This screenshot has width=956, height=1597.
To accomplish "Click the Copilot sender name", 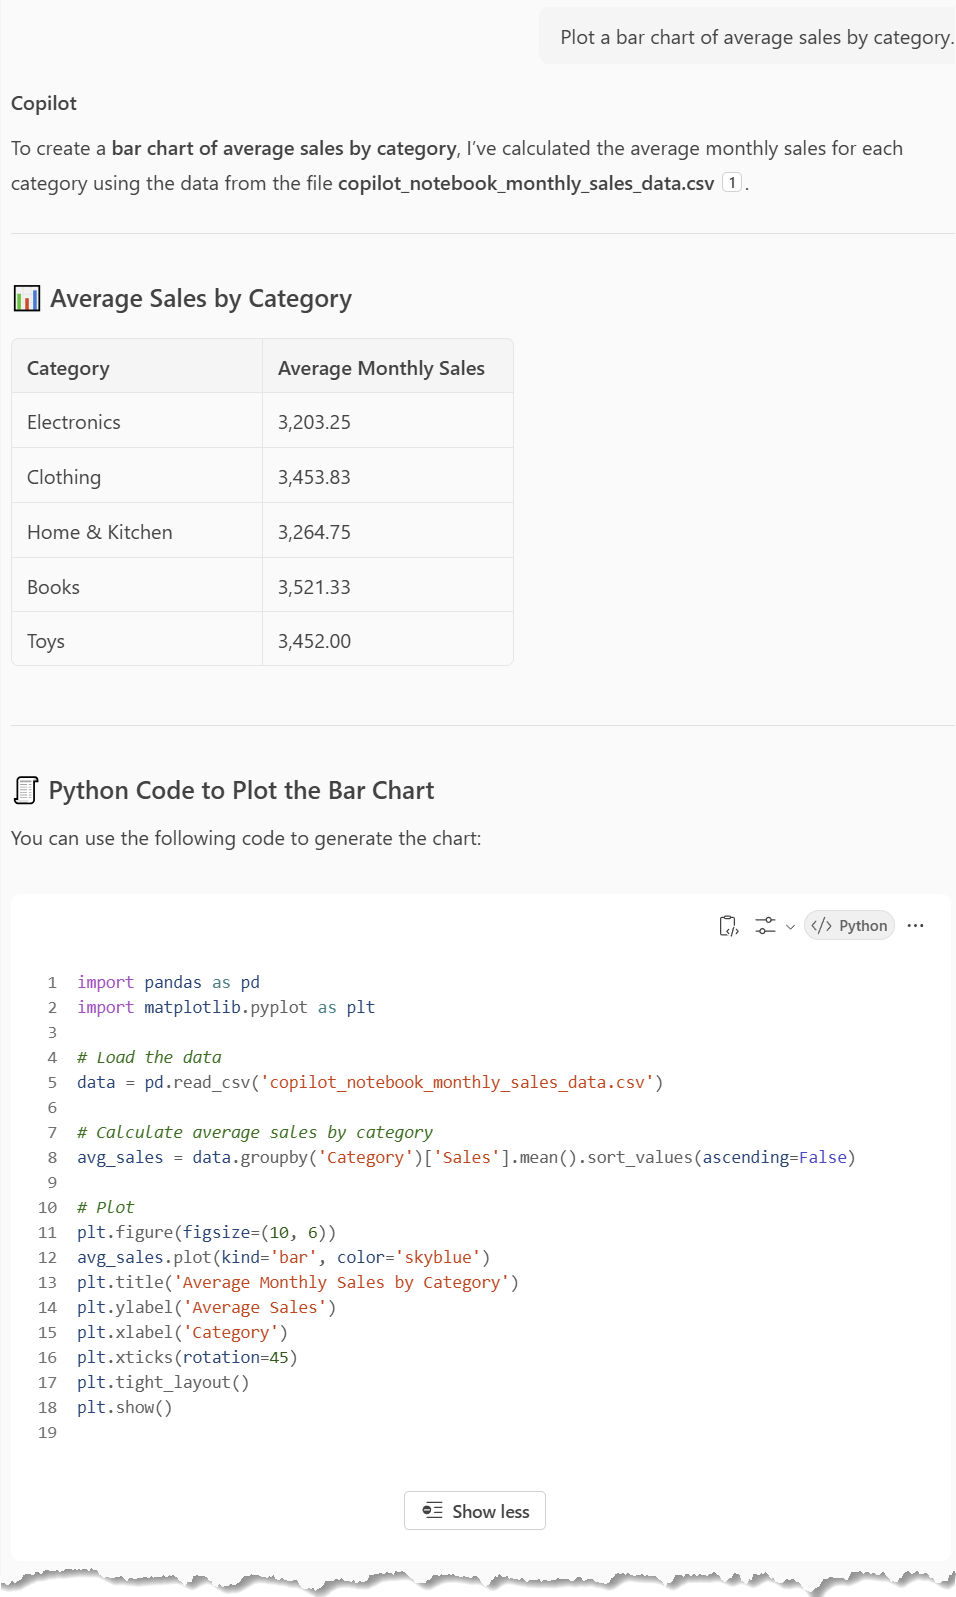I will [x=44, y=104].
